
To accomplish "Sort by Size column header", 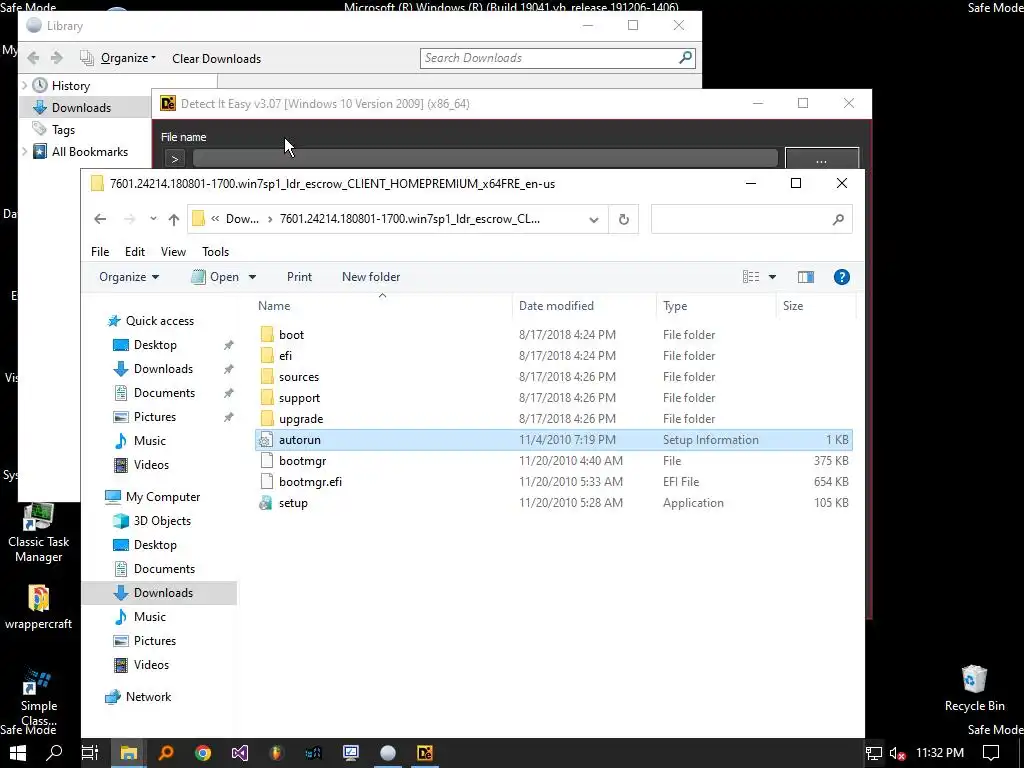I will coord(793,306).
